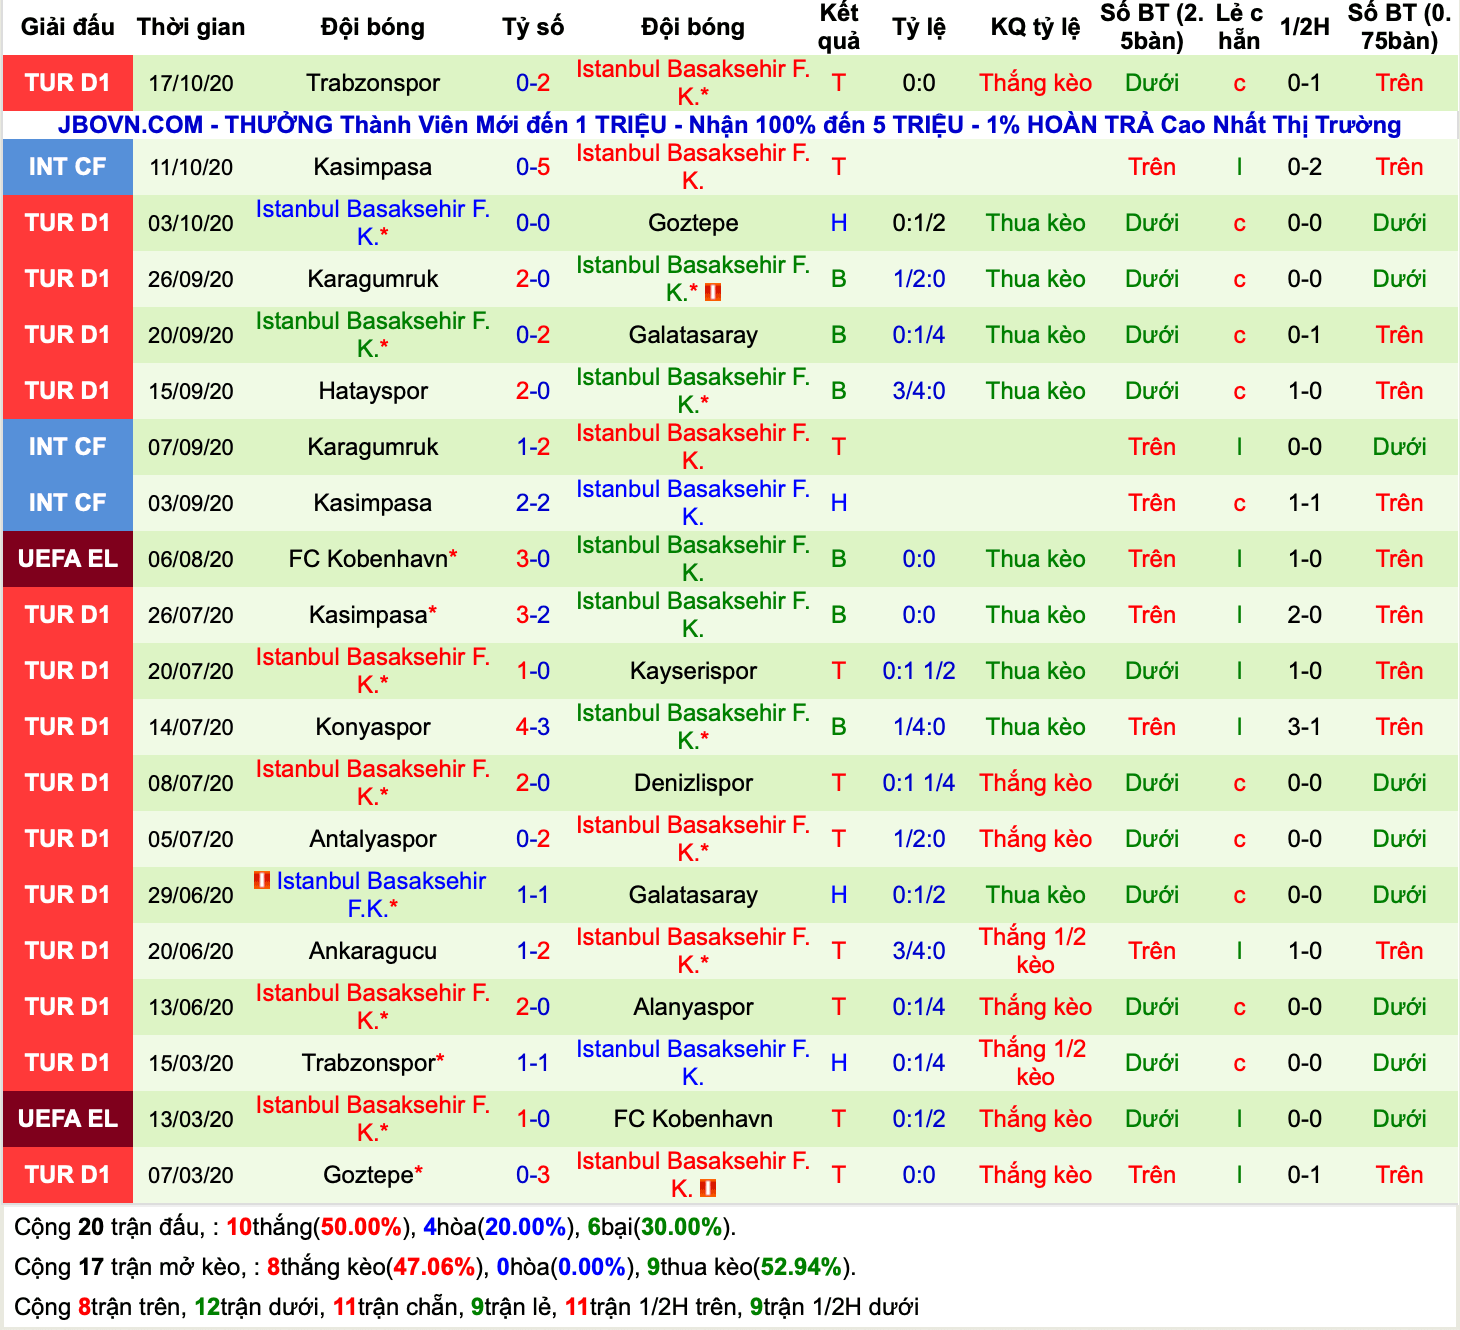Click the 0-3 score in Goztepe* row
The width and height of the screenshot is (1460, 1330).
[x=533, y=1175]
